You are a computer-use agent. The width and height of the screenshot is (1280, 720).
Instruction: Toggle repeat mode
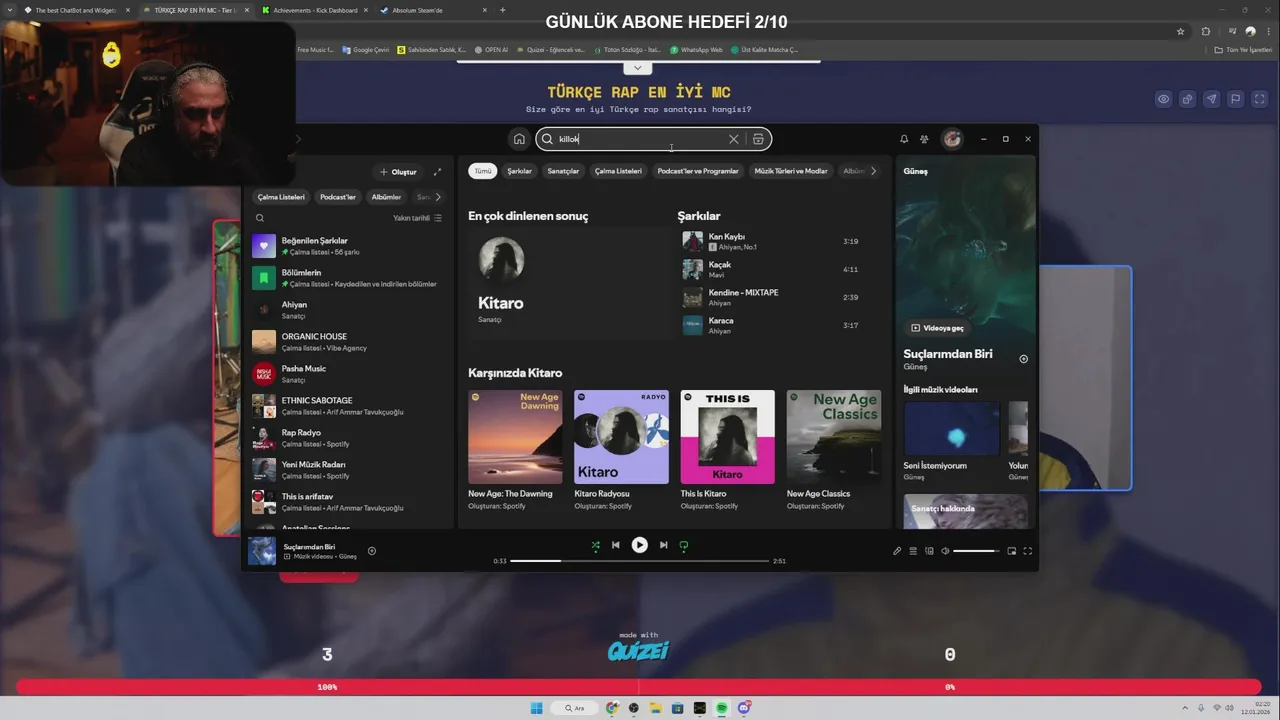coord(684,545)
